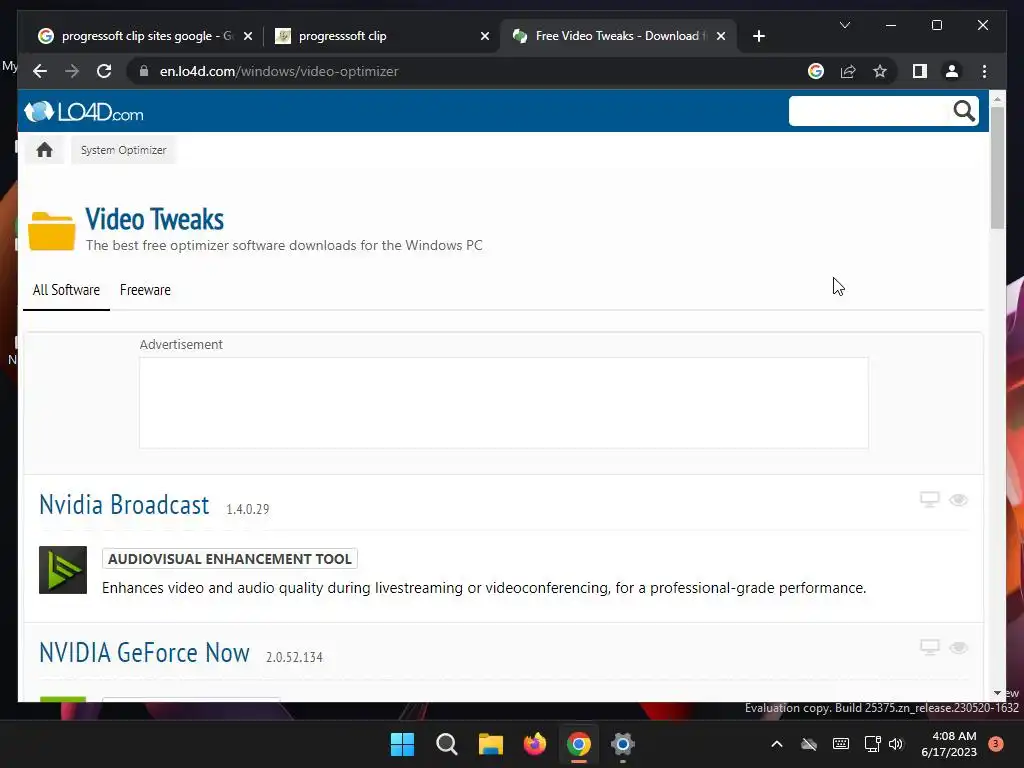Expand the hidden system tray icons chevron
The height and width of the screenshot is (768, 1024).
coord(776,744)
